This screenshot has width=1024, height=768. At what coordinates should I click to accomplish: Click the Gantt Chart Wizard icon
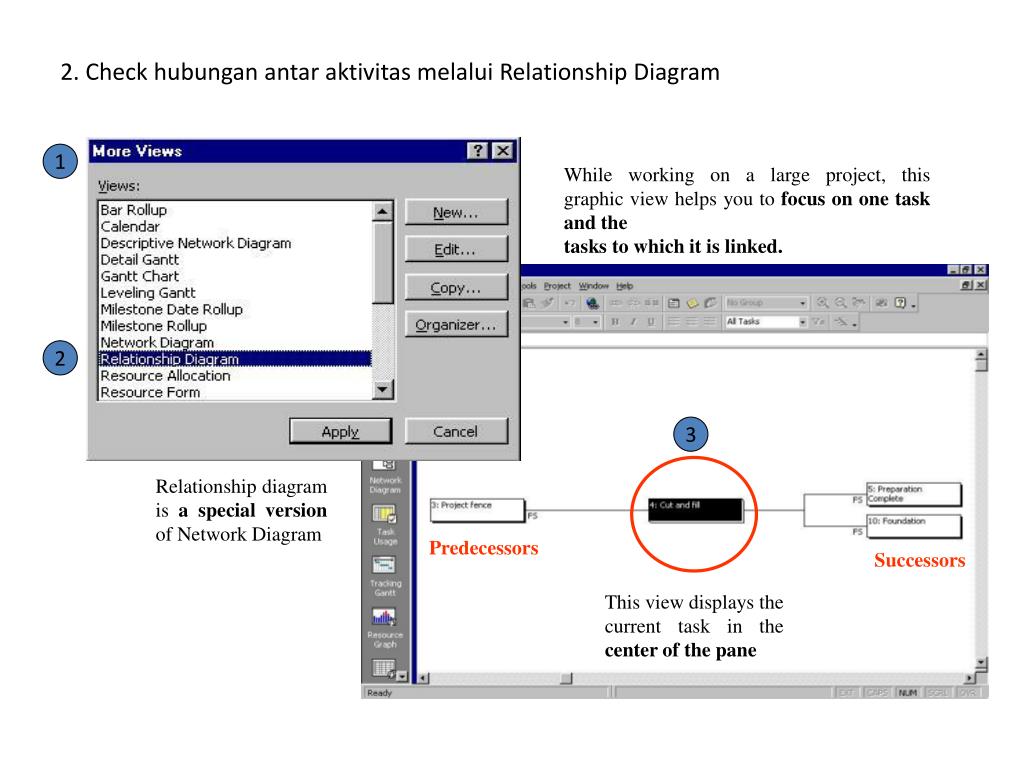click(842, 322)
